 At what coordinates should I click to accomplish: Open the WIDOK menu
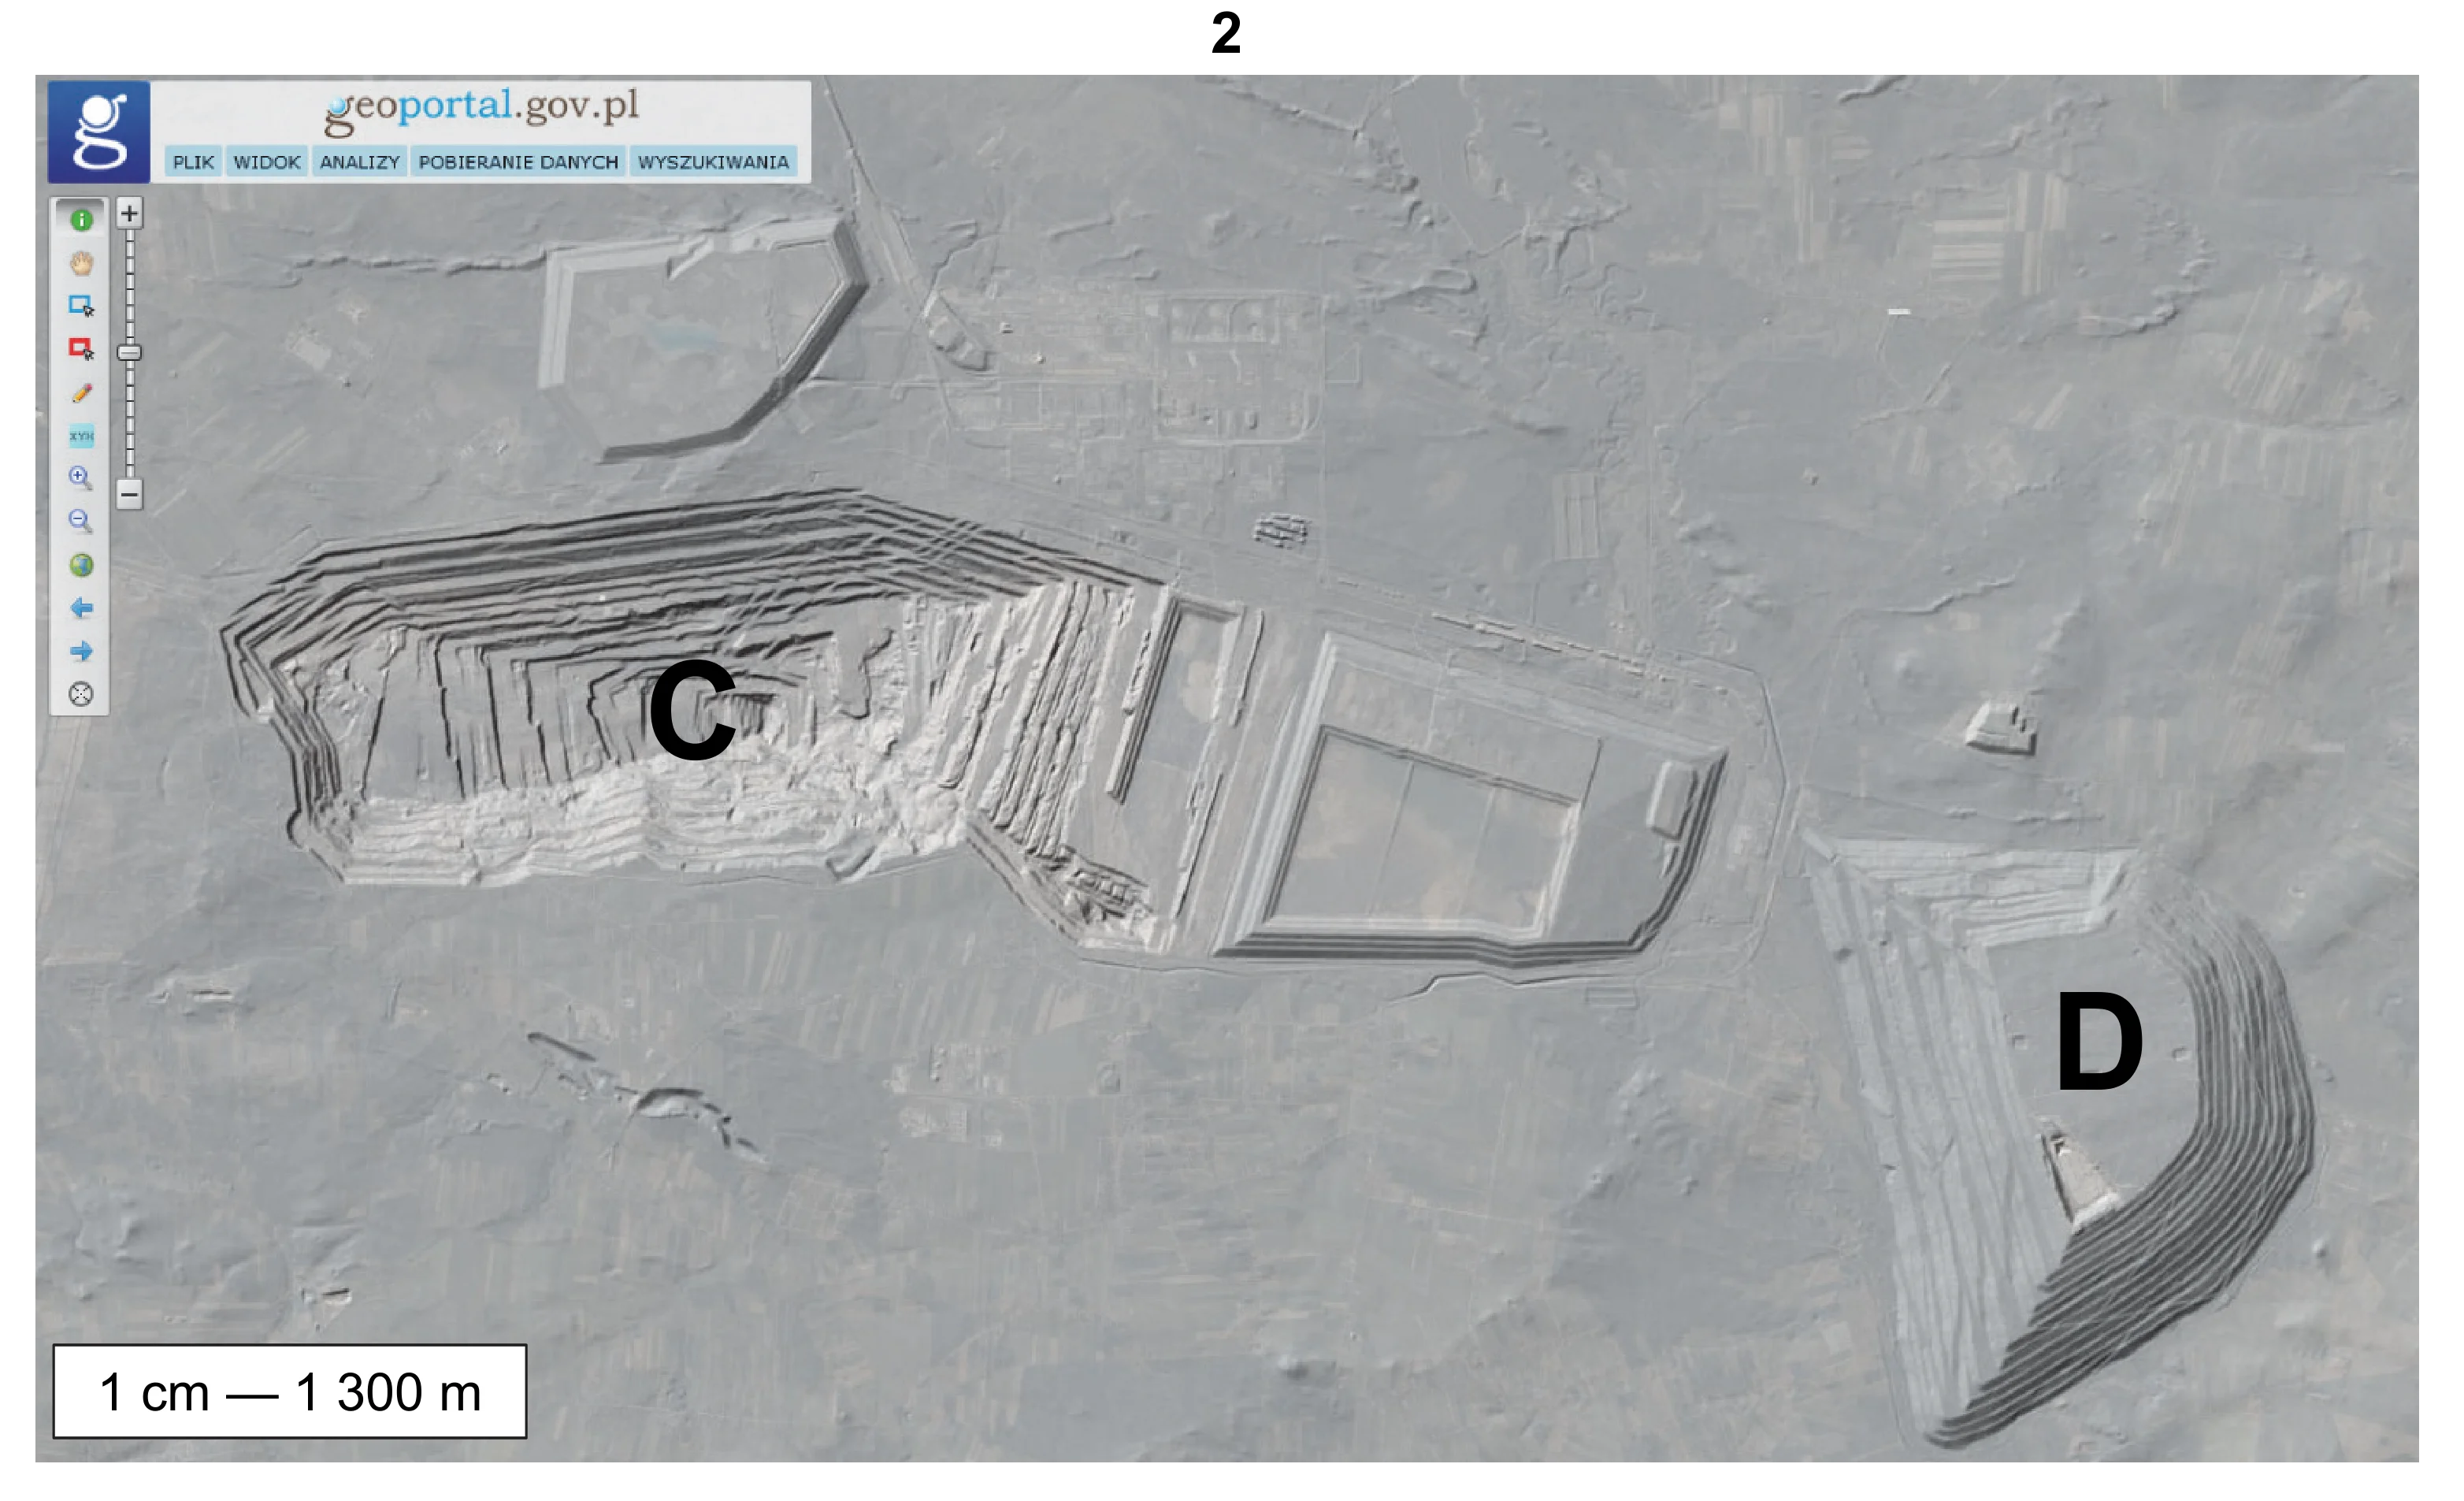[267, 162]
